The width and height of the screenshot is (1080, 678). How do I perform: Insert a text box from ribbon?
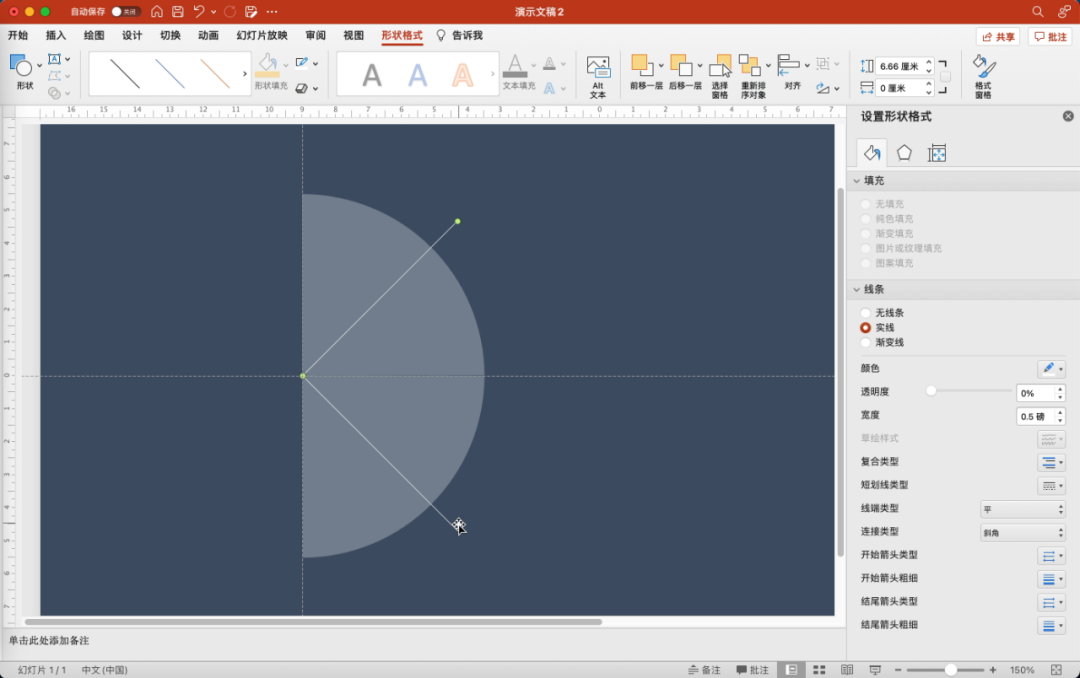pos(54,59)
